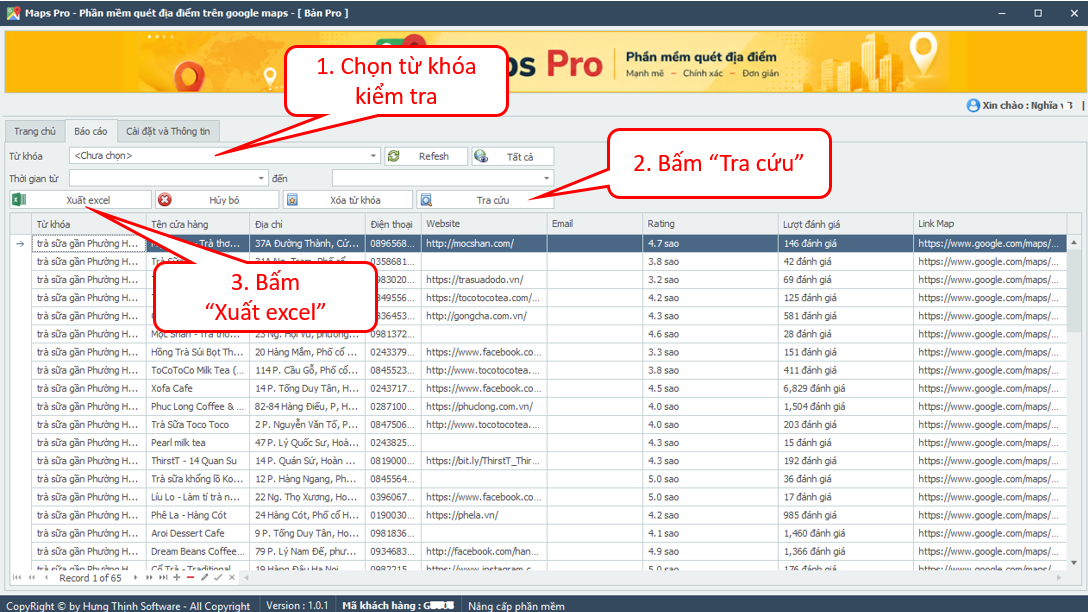The width and height of the screenshot is (1088, 612).
Task: Switch to Trang chủ tab
Action: click(35, 131)
